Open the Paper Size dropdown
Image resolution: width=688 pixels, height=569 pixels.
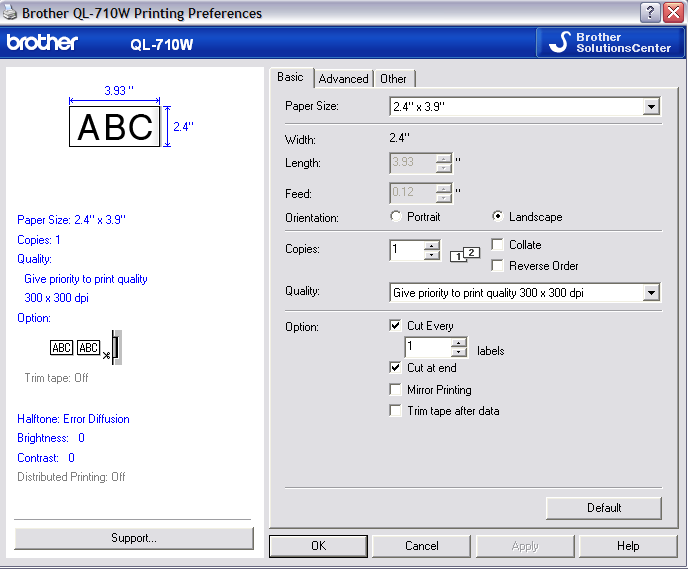point(651,107)
